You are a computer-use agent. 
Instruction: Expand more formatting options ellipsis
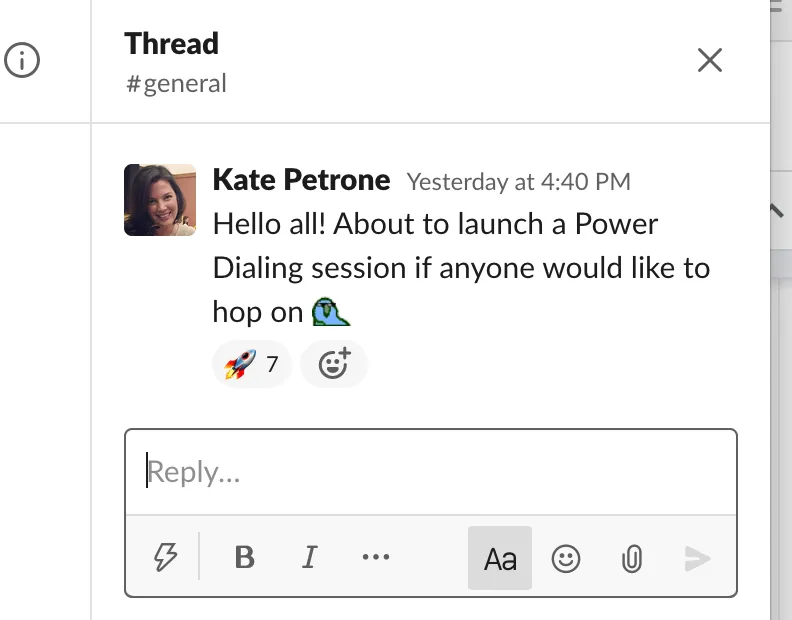pos(376,558)
